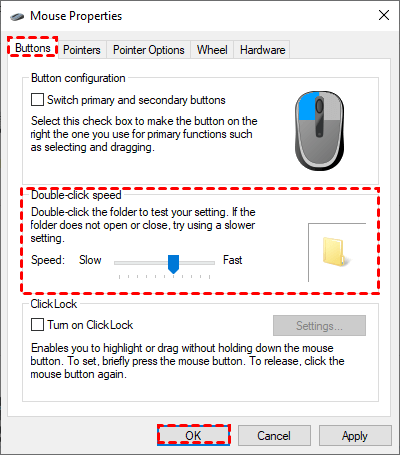
Task: Select the Hardware tab
Action: 262,50
